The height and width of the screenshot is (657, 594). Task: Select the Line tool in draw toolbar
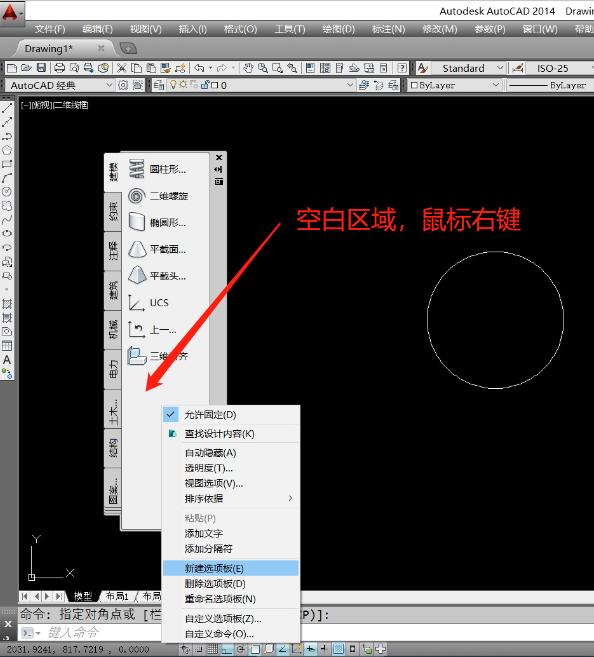tap(7, 108)
